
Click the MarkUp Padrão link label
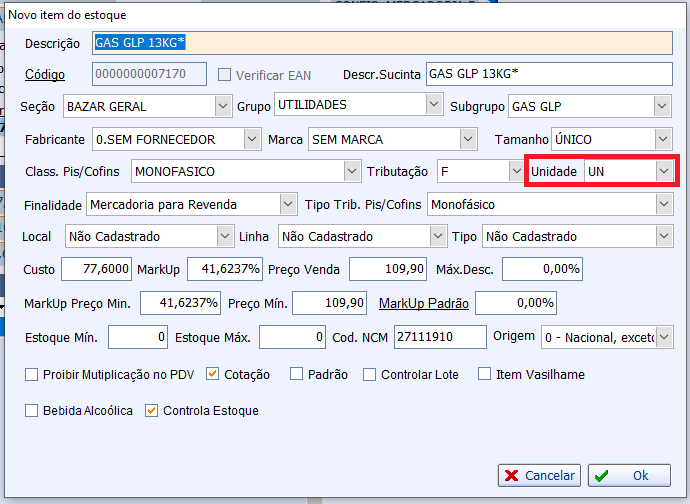click(424, 303)
